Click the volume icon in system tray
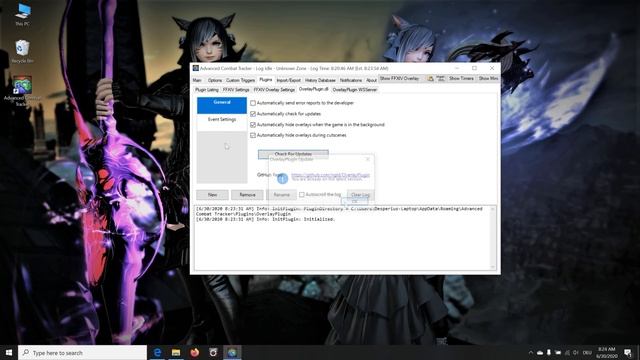 [x=576, y=353]
